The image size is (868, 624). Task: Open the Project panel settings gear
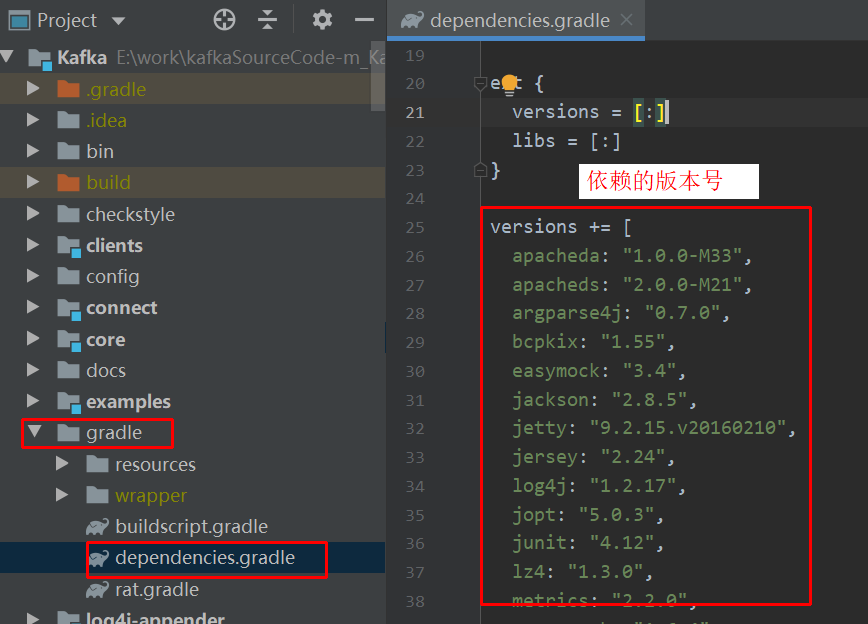point(321,19)
